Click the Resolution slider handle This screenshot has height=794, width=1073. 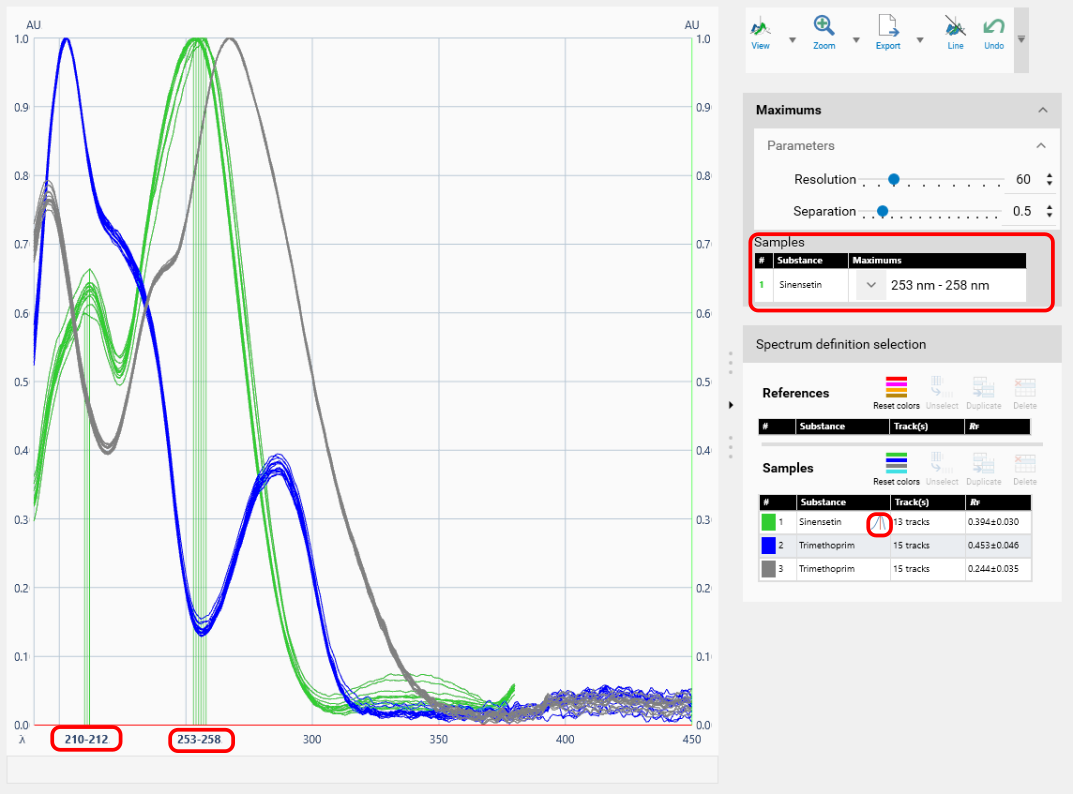894,180
